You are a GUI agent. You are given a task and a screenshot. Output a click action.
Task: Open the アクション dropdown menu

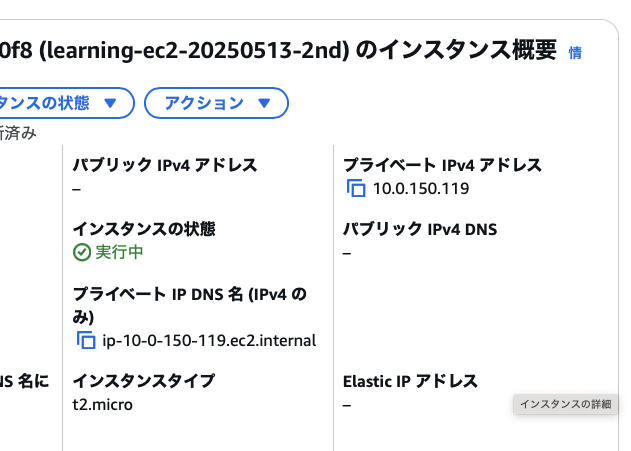[x=216, y=103]
